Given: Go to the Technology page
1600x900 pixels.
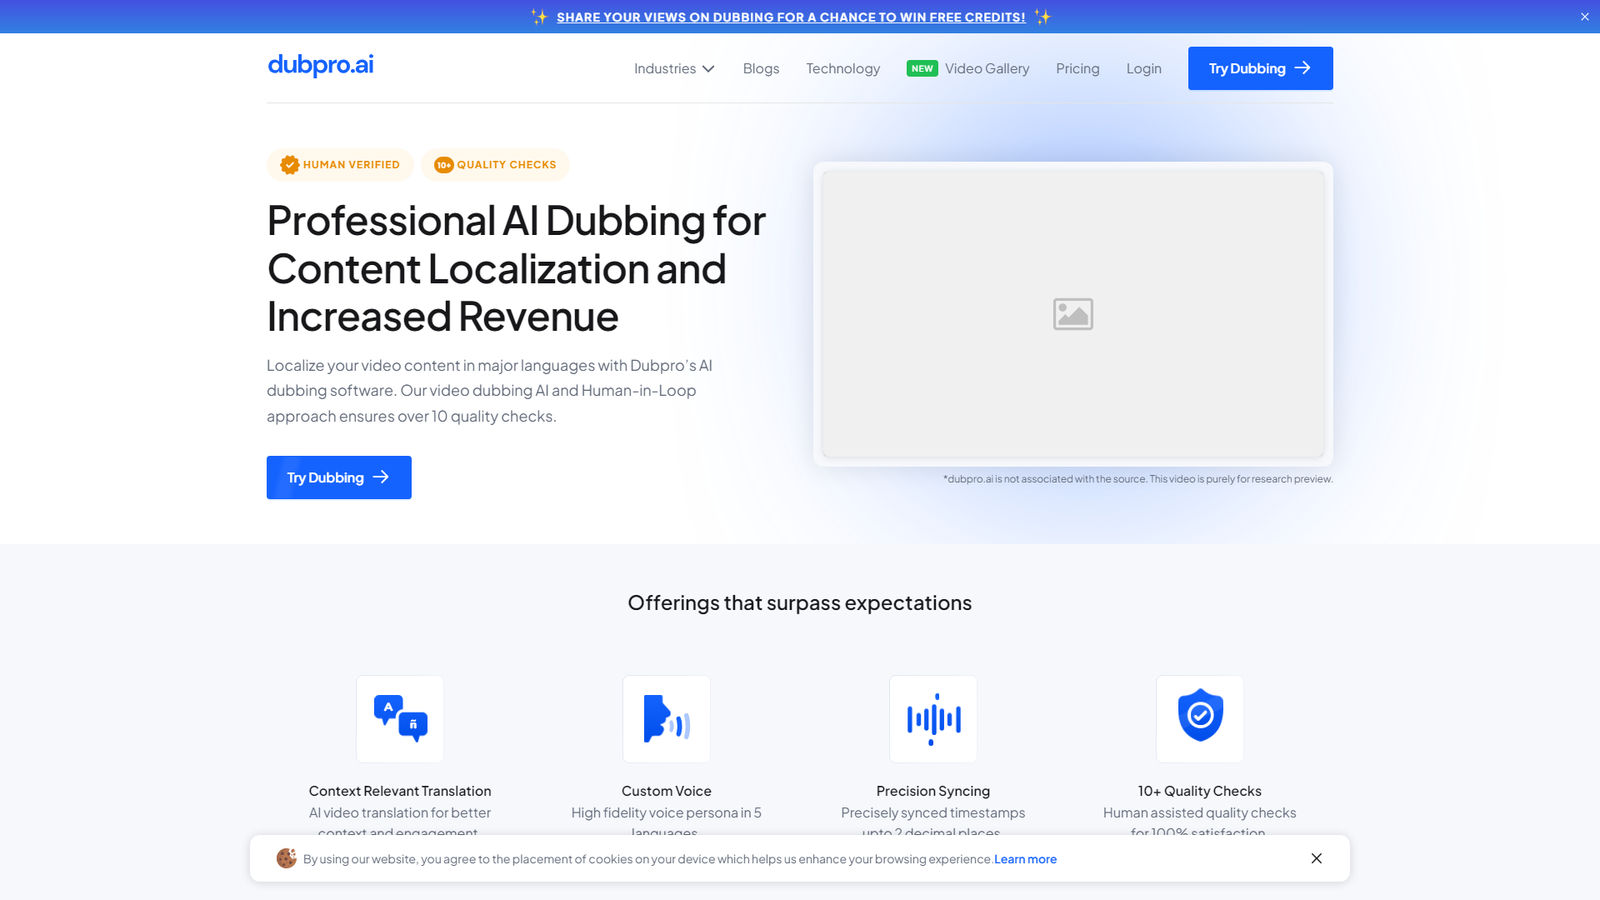Looking at the screenshot, I should pos(843,68).
